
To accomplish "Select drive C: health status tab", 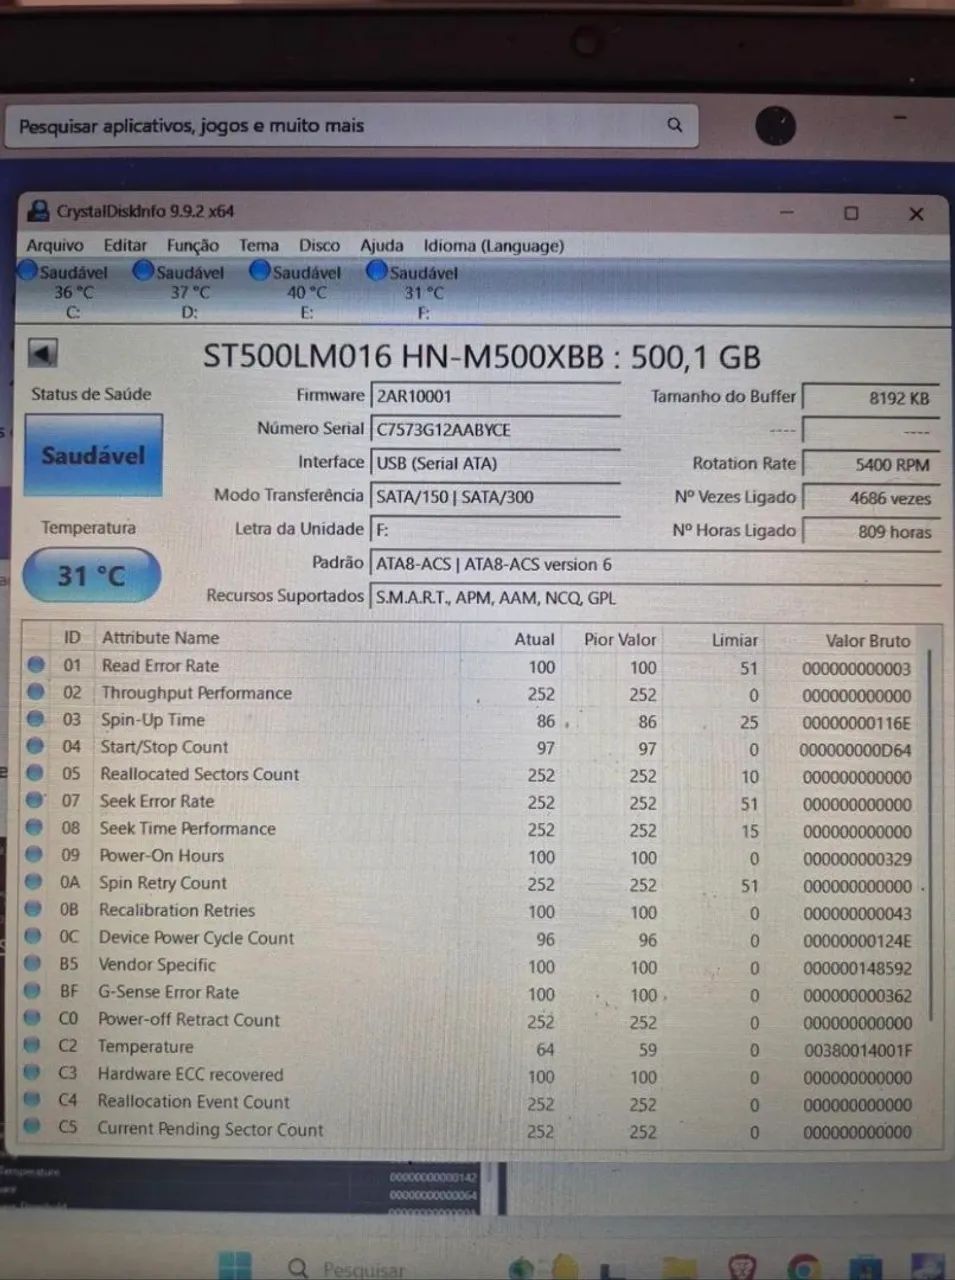I will [66, 291].
